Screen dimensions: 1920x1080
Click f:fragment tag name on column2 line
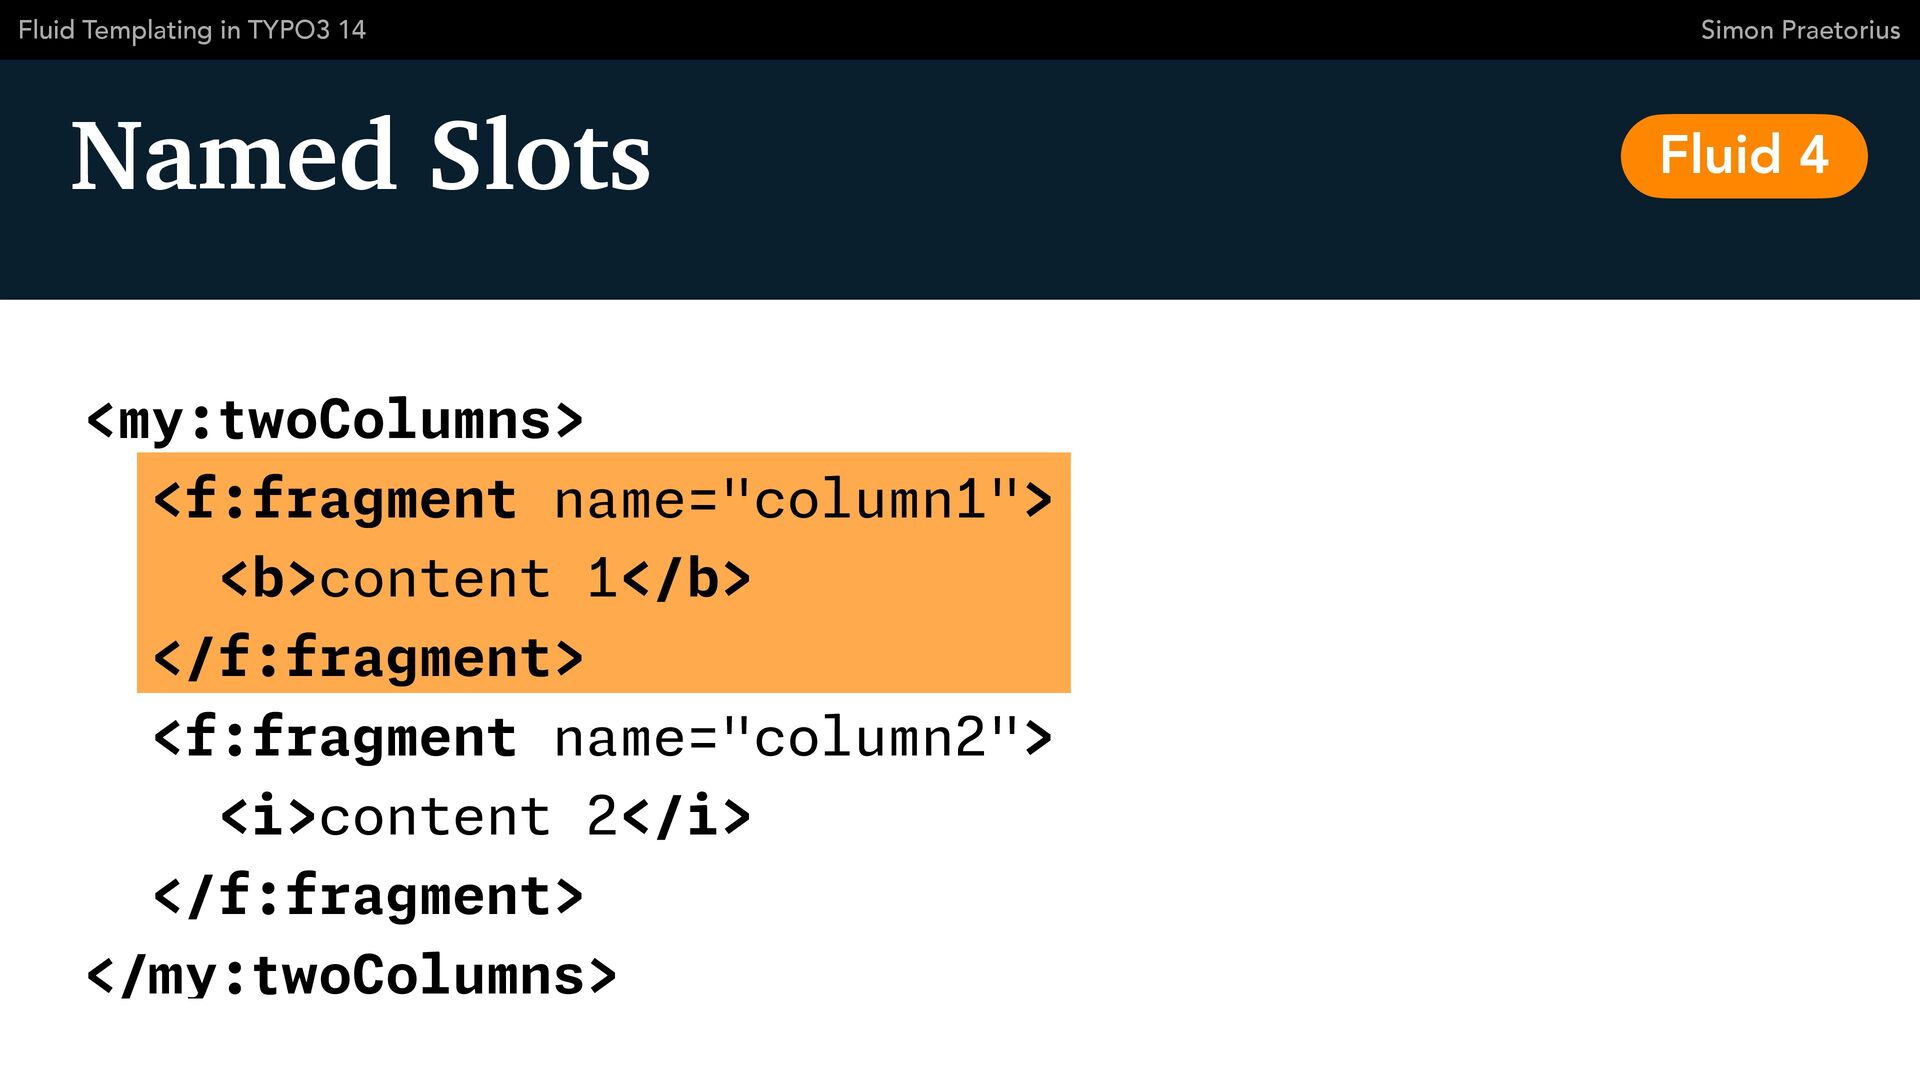350,738
